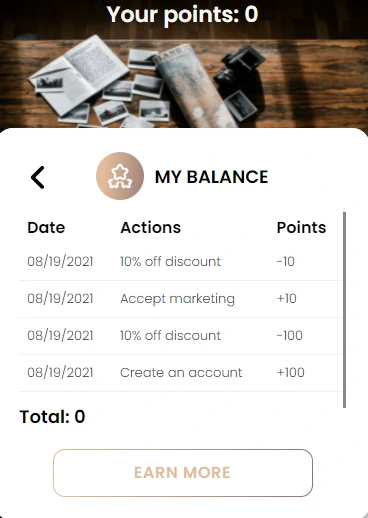Click the stars balance icon

[x=120, y=176]
